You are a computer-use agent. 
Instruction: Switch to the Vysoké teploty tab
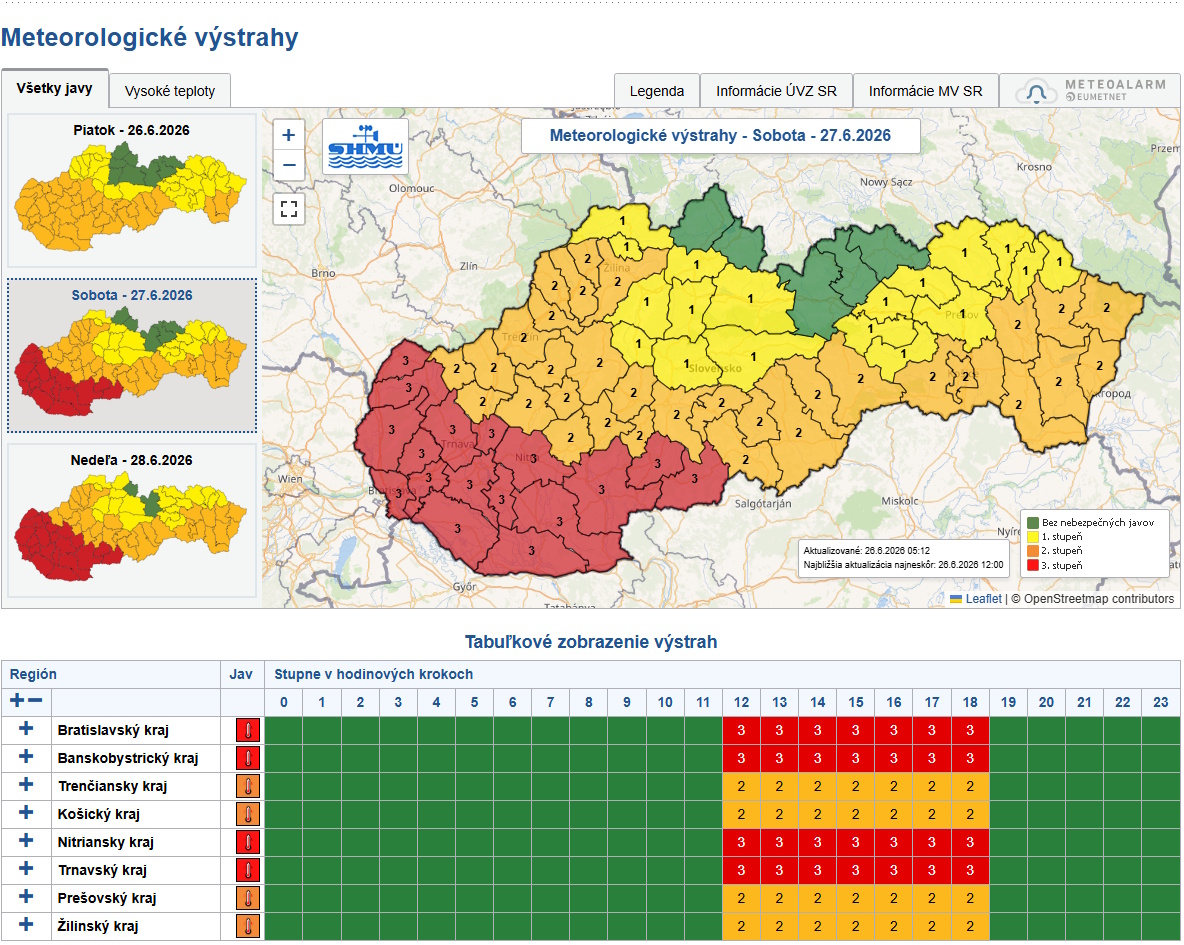(x=170, y=91)
